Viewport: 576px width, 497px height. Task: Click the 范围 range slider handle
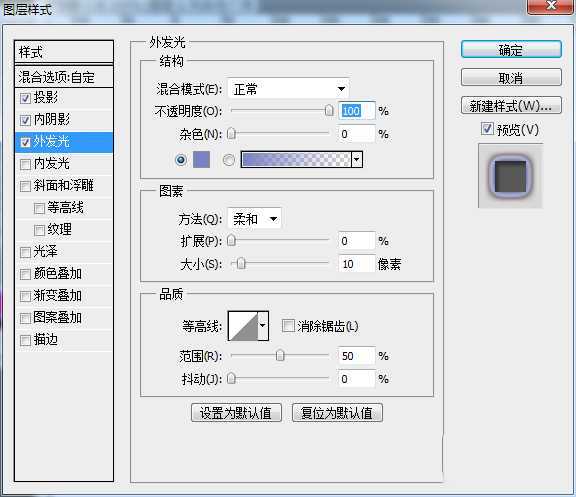click(x=280, y=355)
